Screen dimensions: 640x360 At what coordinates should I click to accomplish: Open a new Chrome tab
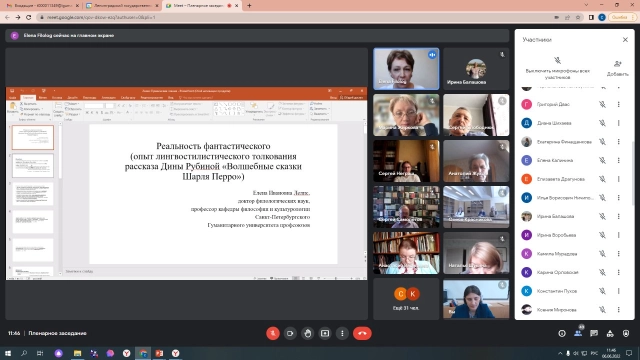(x=249, y=6)
